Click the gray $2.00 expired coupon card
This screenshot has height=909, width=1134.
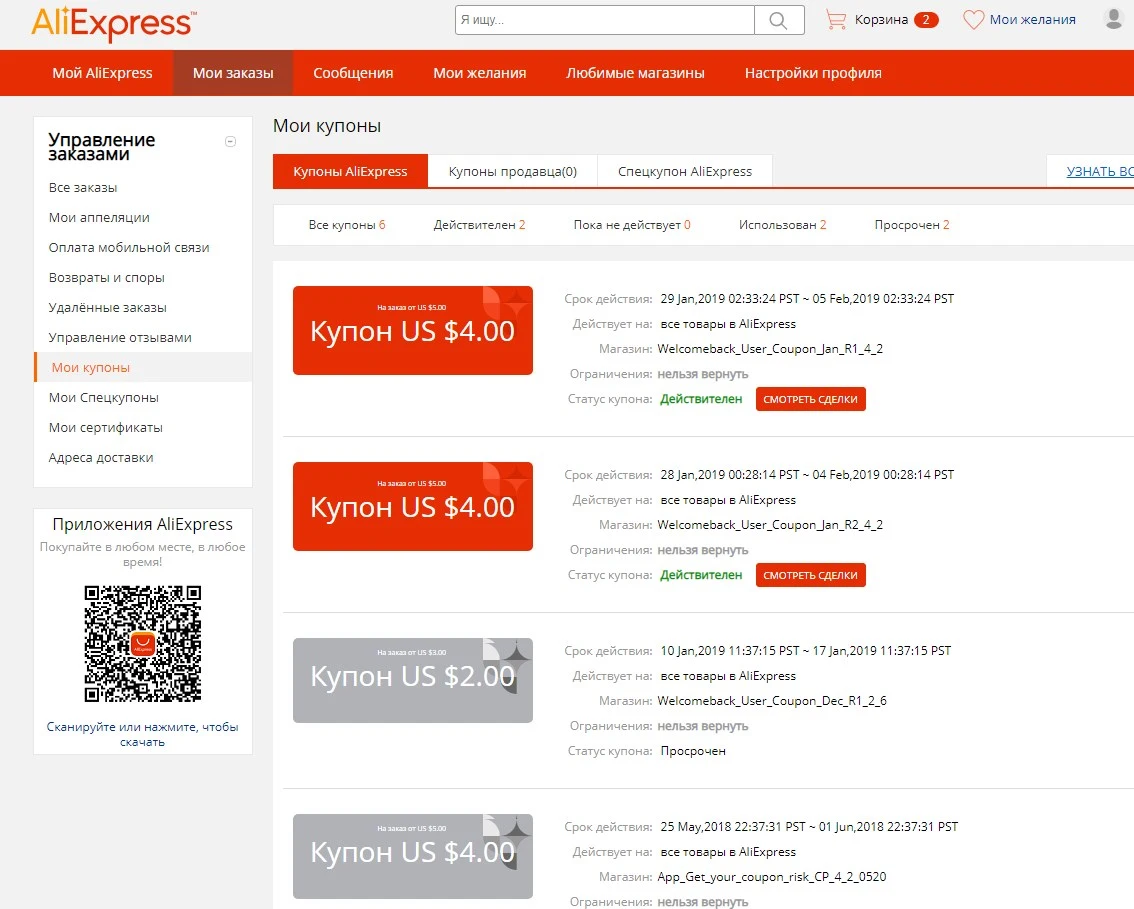(x=413, y=680)
